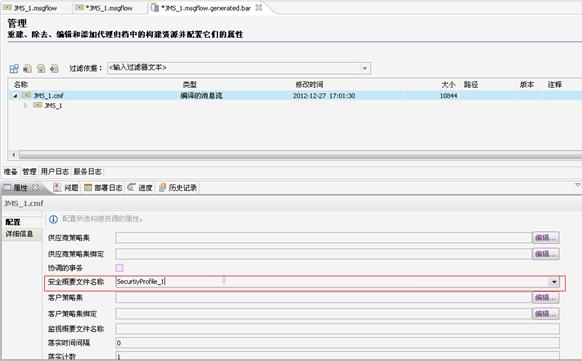Viewport: 582px width, 361px height.
Task: Click the fourth toolbar icon left of 过滤依据
Action: point(54,68)
